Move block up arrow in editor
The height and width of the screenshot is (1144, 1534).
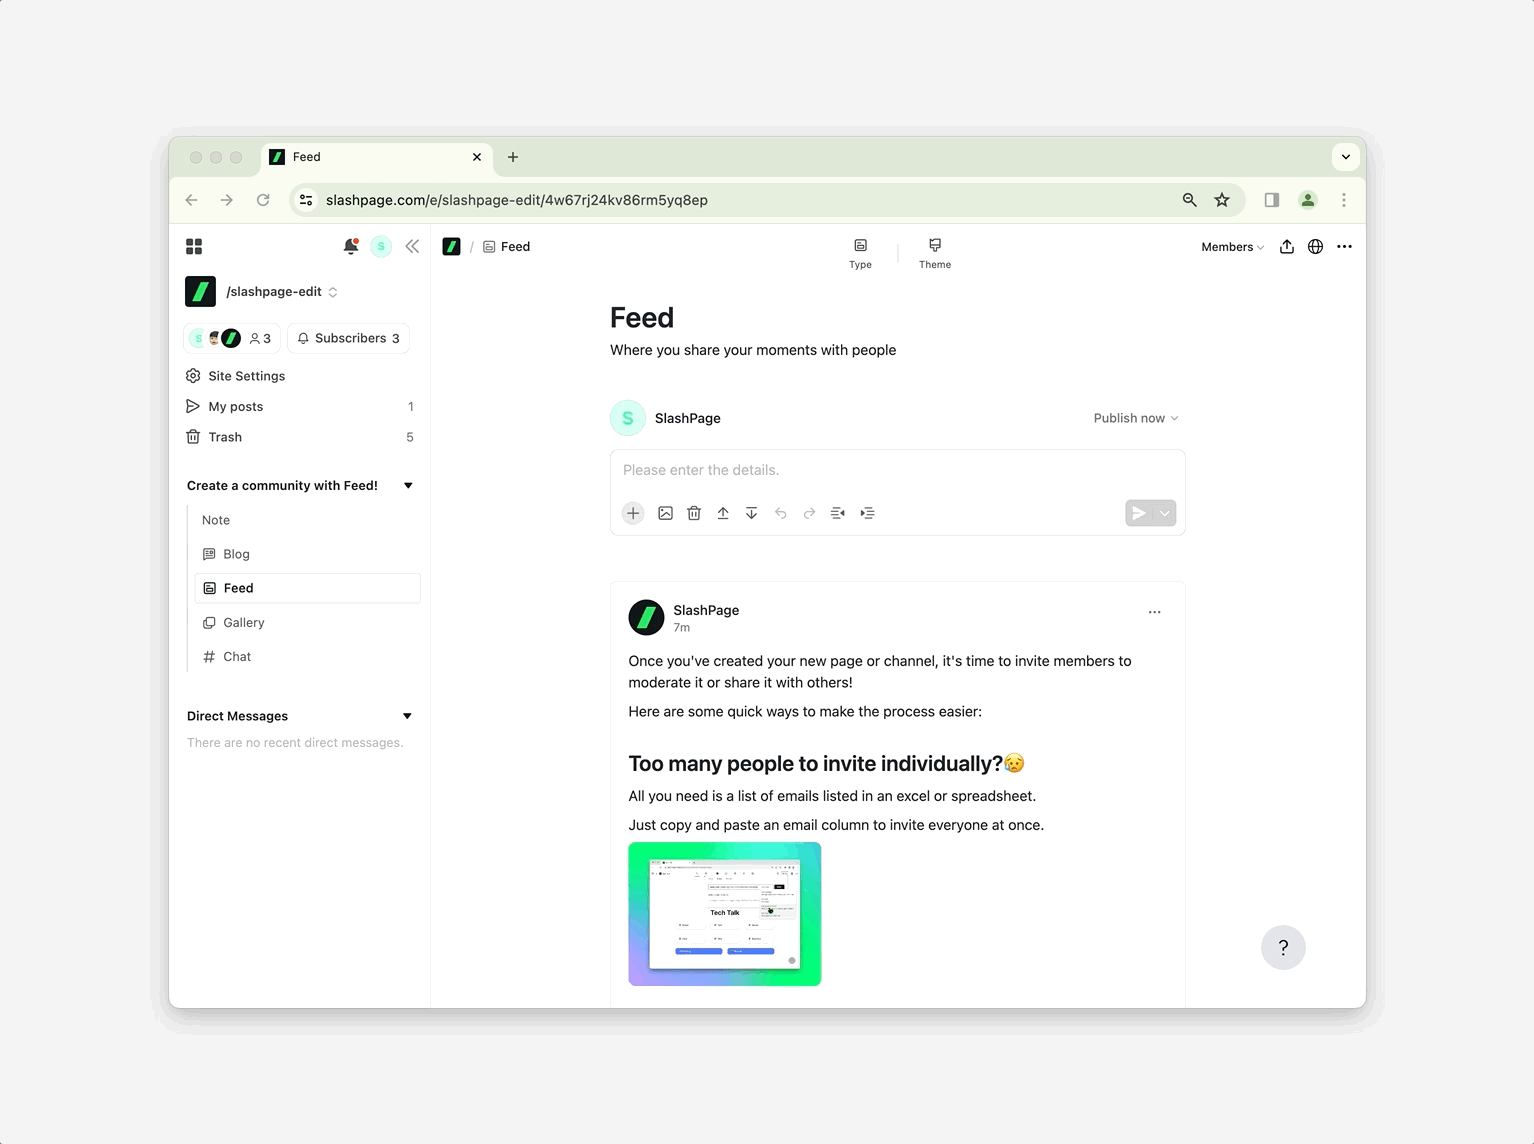tap(723, 513)
